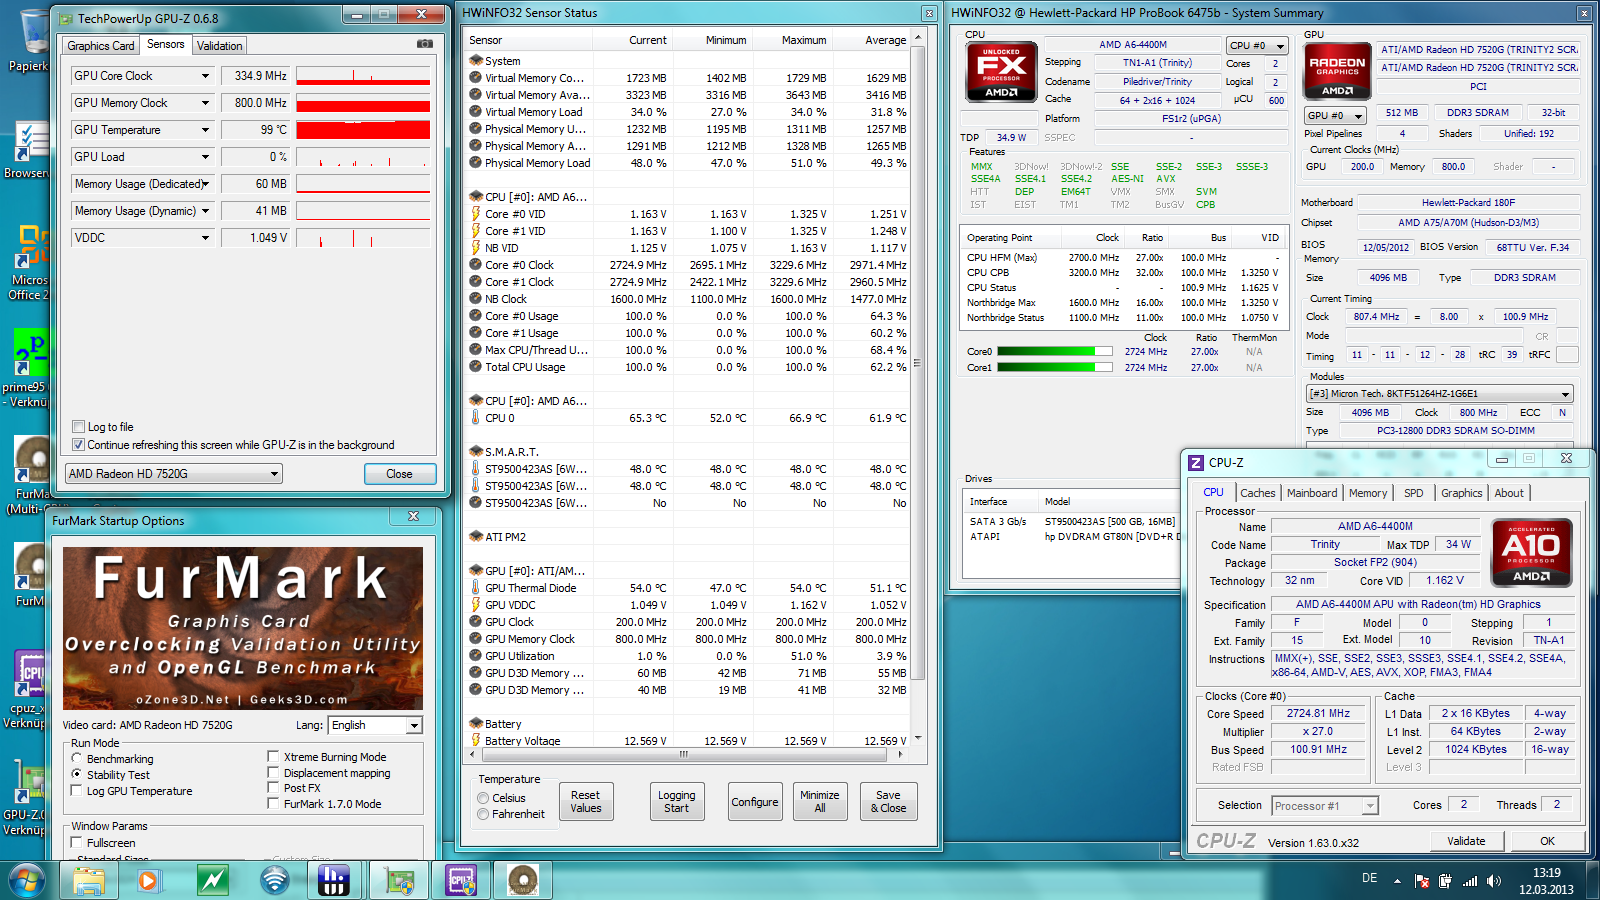Viewport: 1600px width, 900px height.
Task: Open the GPU Load sensor dropdown
Action: click(205, 157)
